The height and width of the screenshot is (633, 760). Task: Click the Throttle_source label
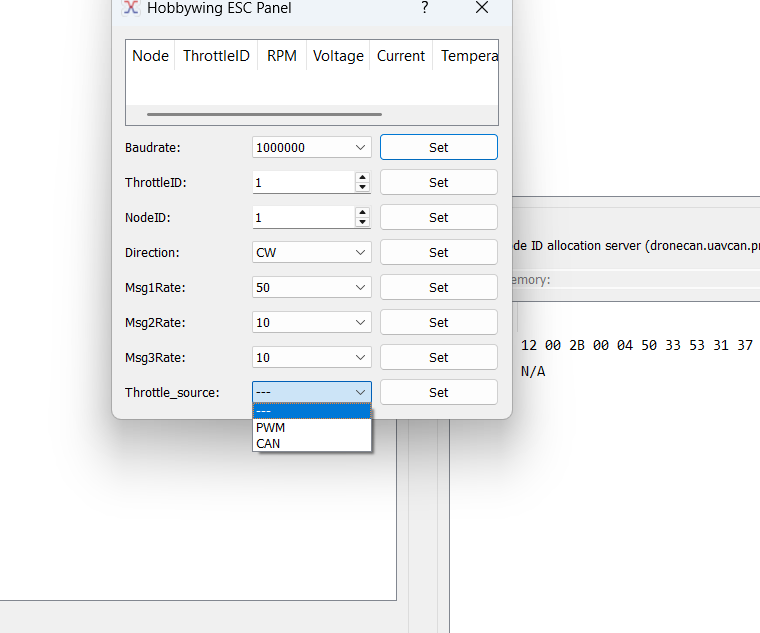172,392
